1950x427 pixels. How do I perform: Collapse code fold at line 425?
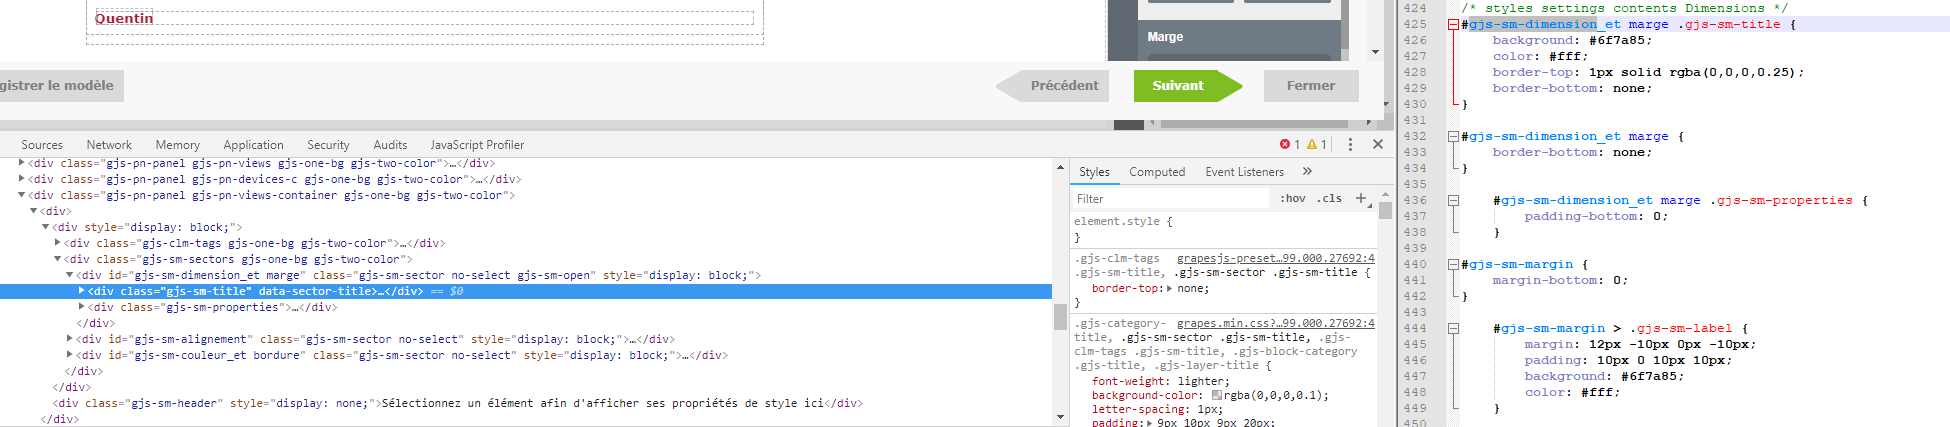pyautogui.click(x=1453, y=24)
